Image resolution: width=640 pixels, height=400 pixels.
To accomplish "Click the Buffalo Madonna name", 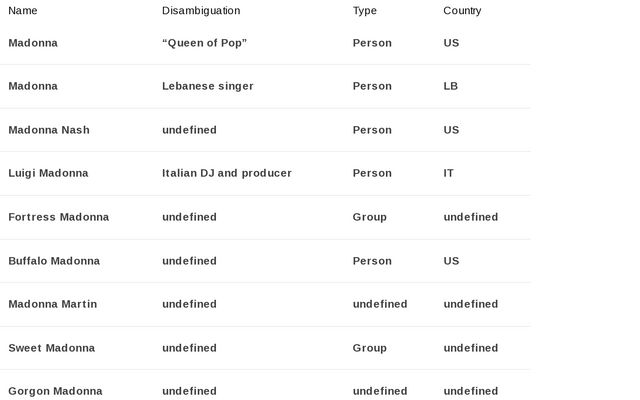I will [54, 261].
